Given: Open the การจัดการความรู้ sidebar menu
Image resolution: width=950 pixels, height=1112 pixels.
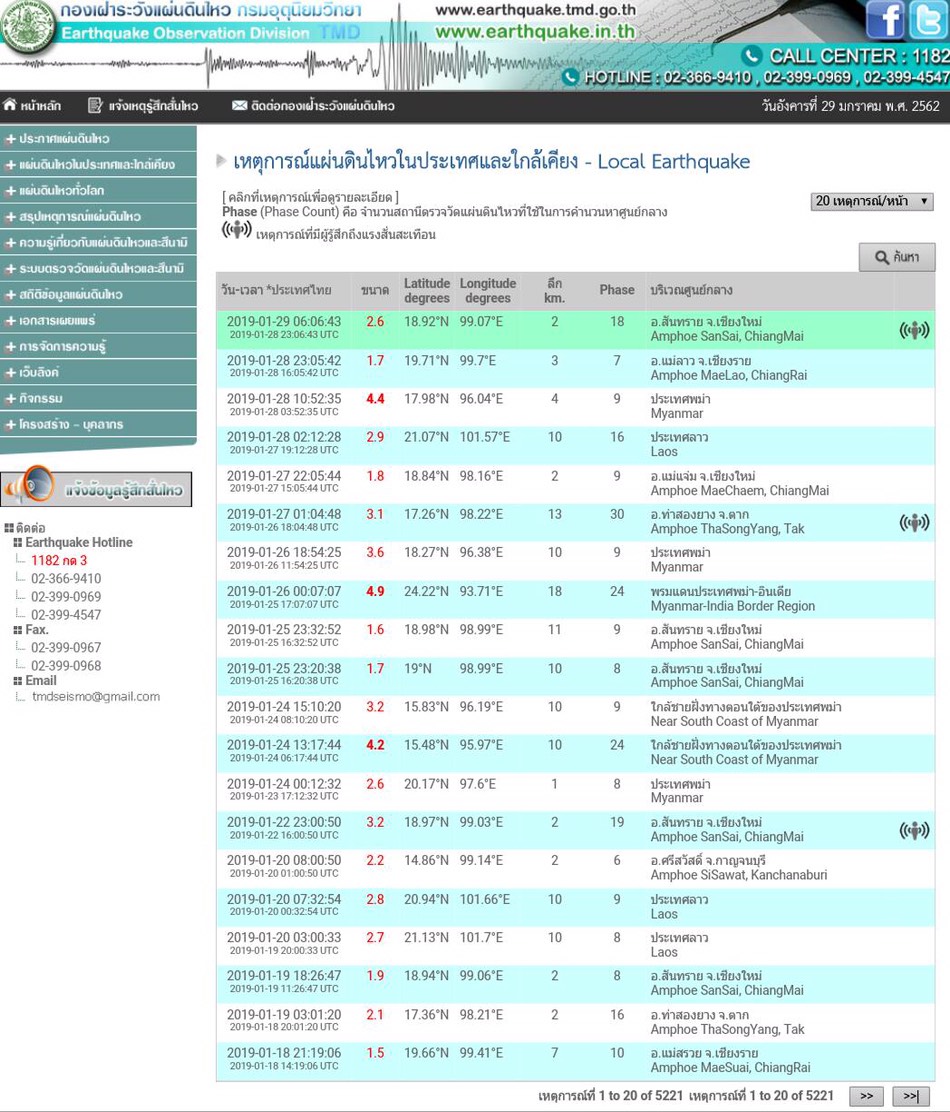Looking at the screenshot, I should 99,346.
